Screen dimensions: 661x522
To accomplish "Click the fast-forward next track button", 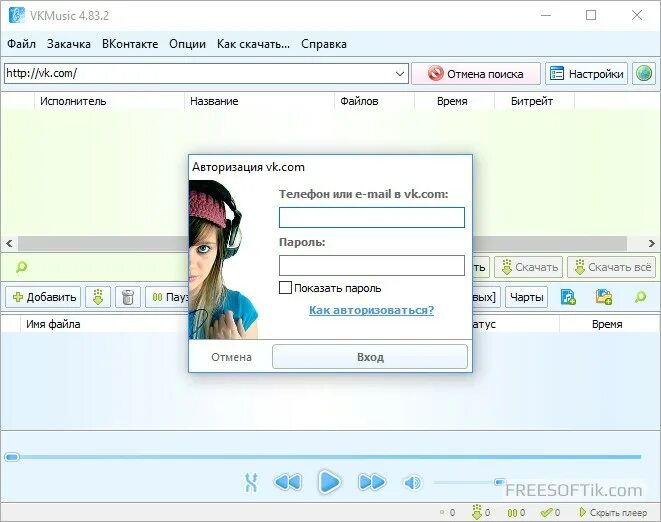I will tap(371, 482).
